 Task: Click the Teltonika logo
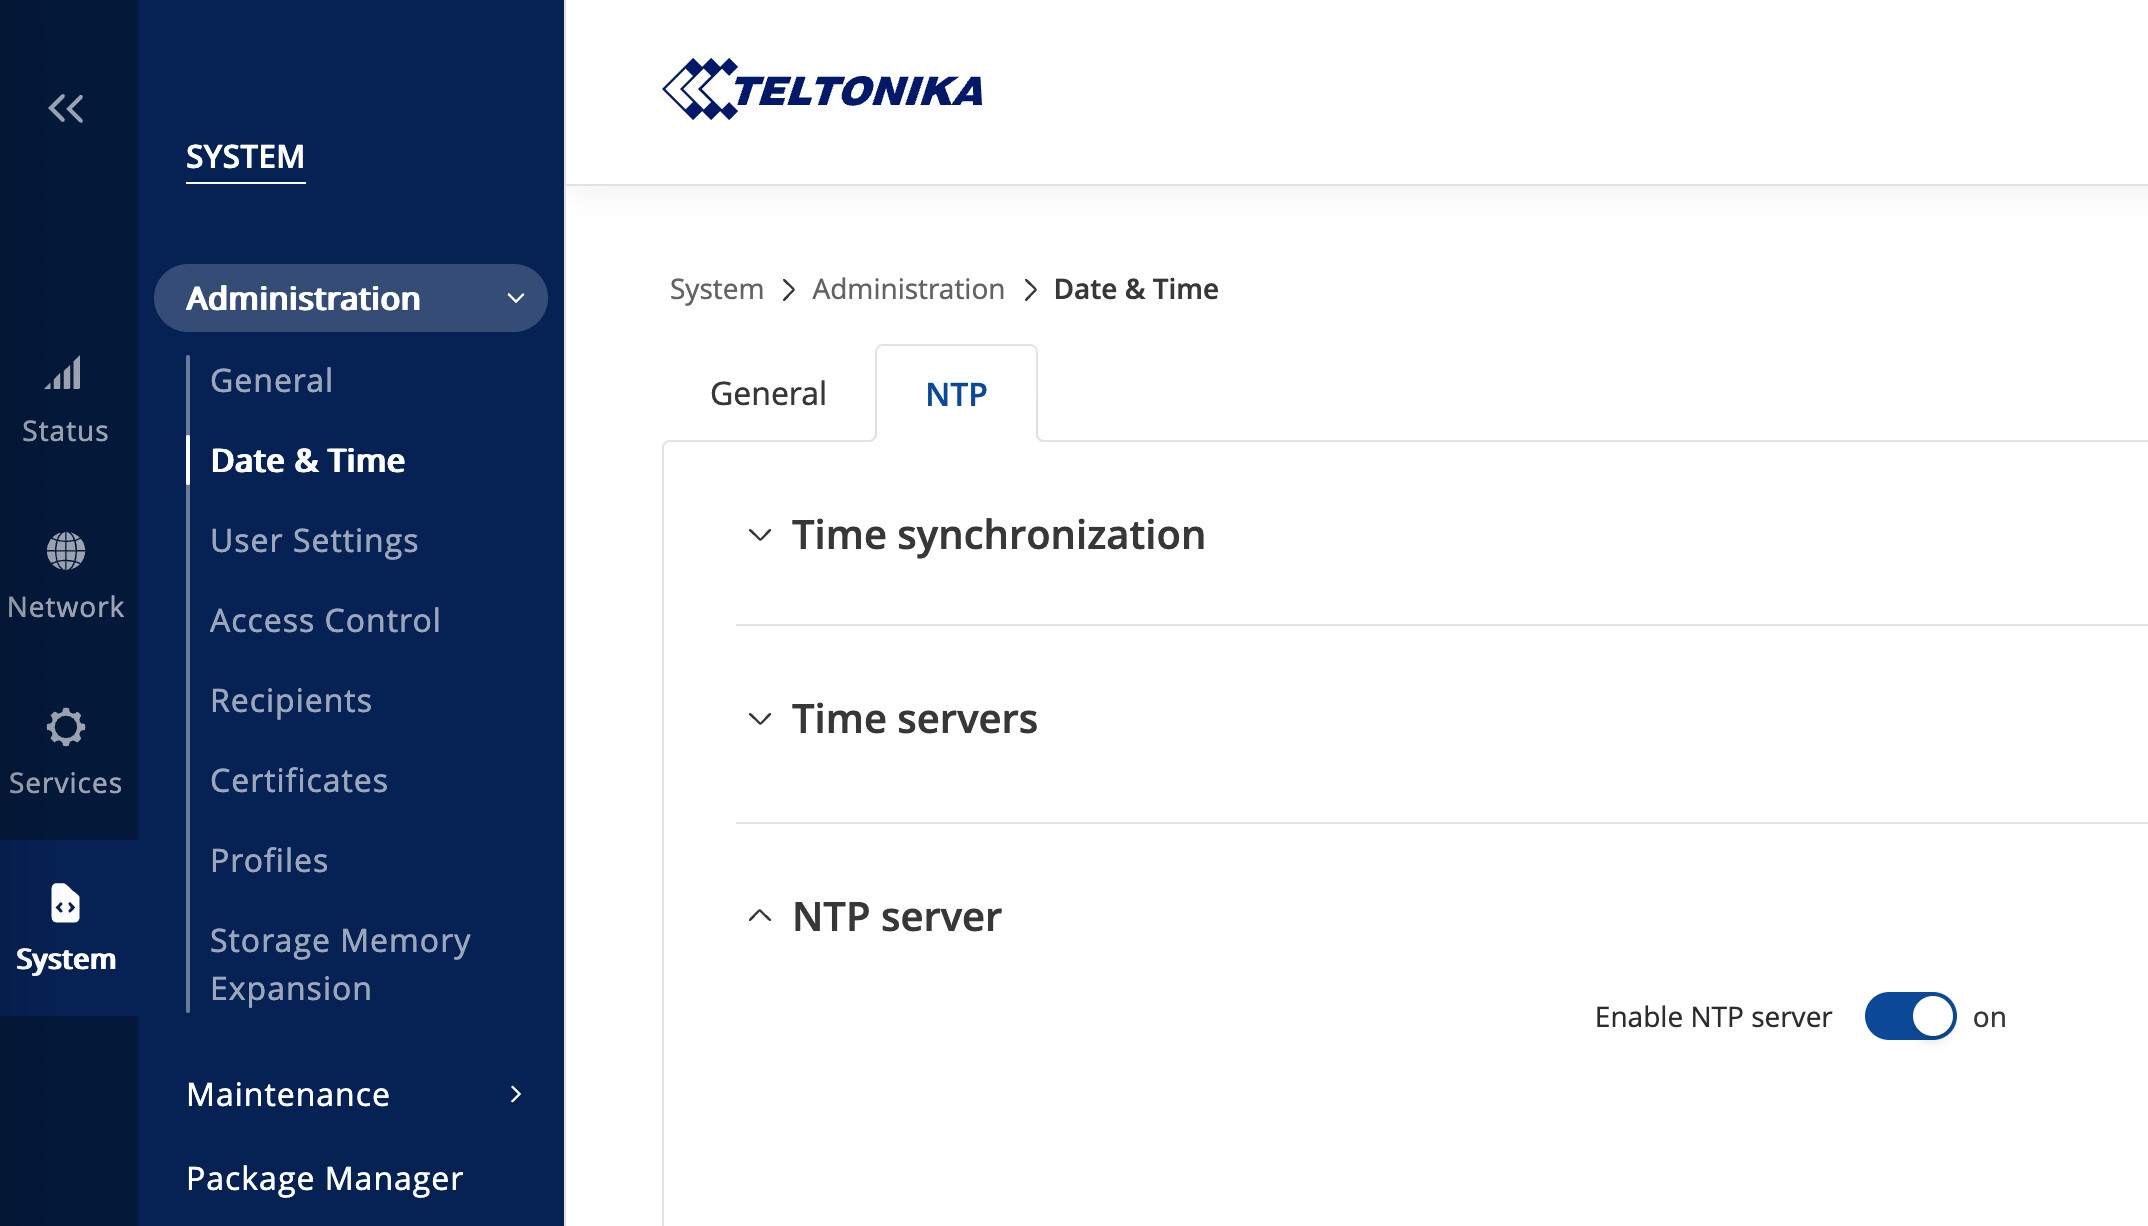[822, 90]
